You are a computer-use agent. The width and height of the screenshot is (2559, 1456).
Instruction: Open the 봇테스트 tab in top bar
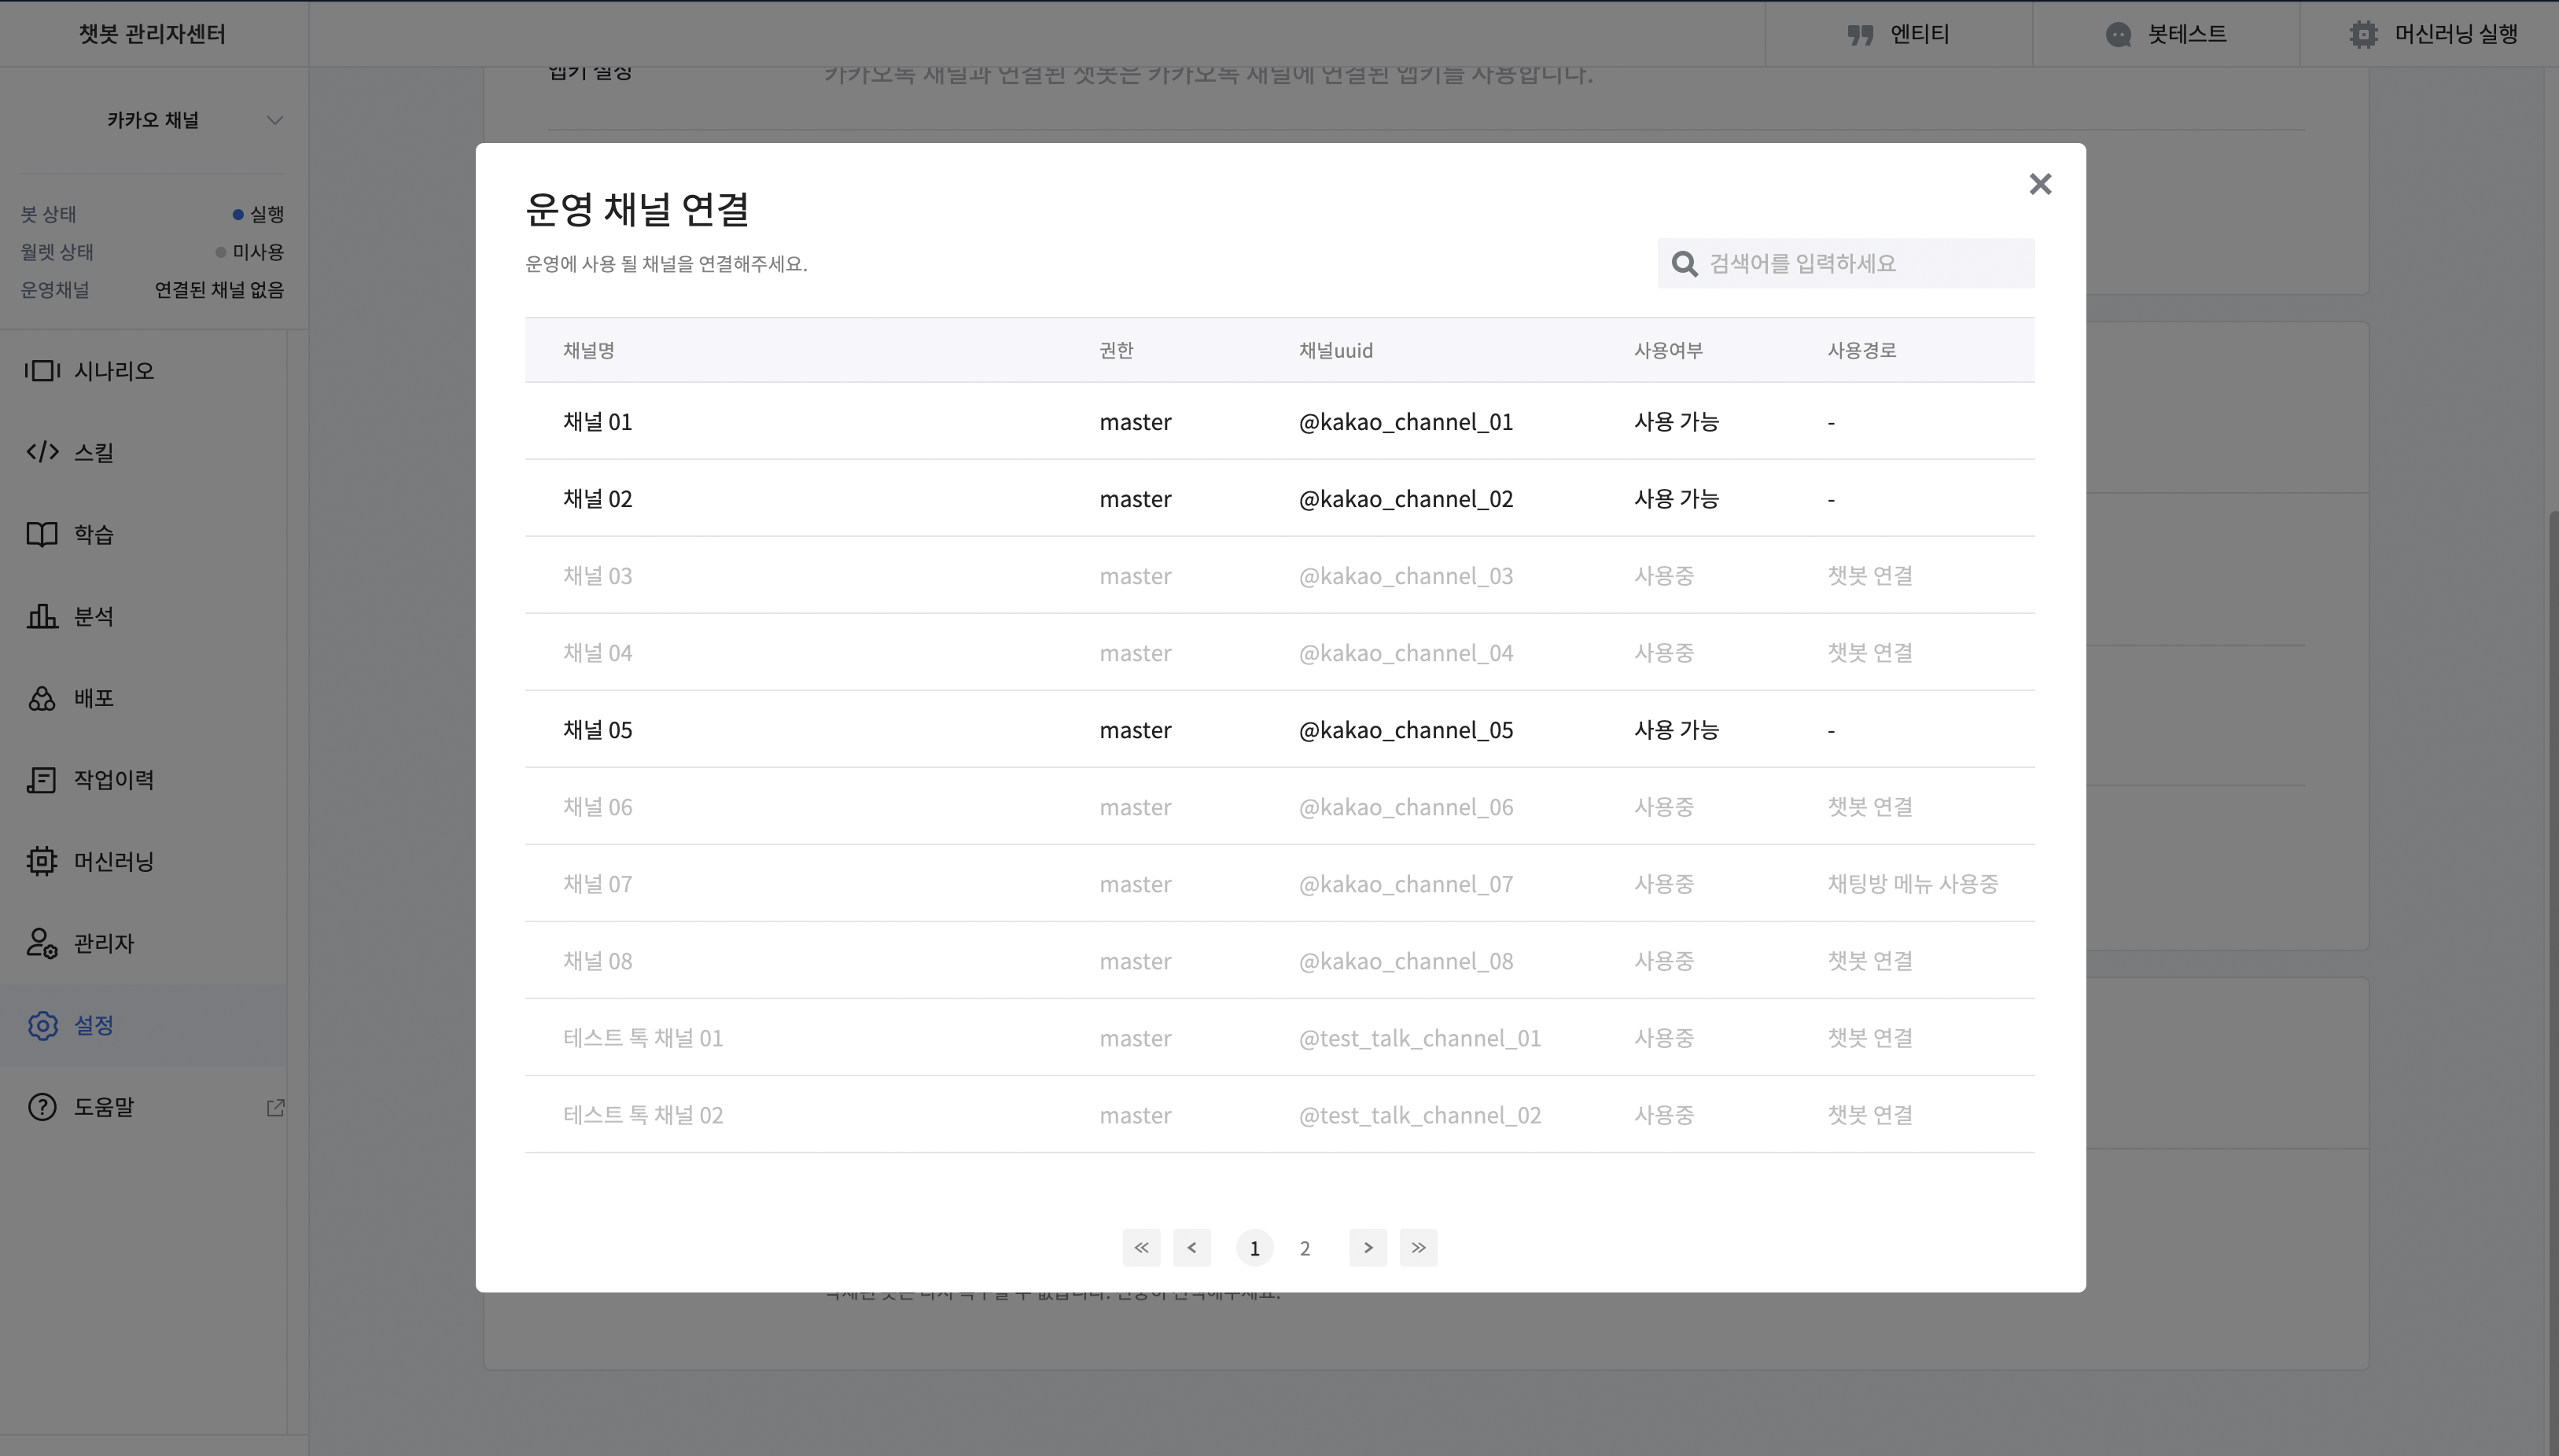[x=2166, y=34]
